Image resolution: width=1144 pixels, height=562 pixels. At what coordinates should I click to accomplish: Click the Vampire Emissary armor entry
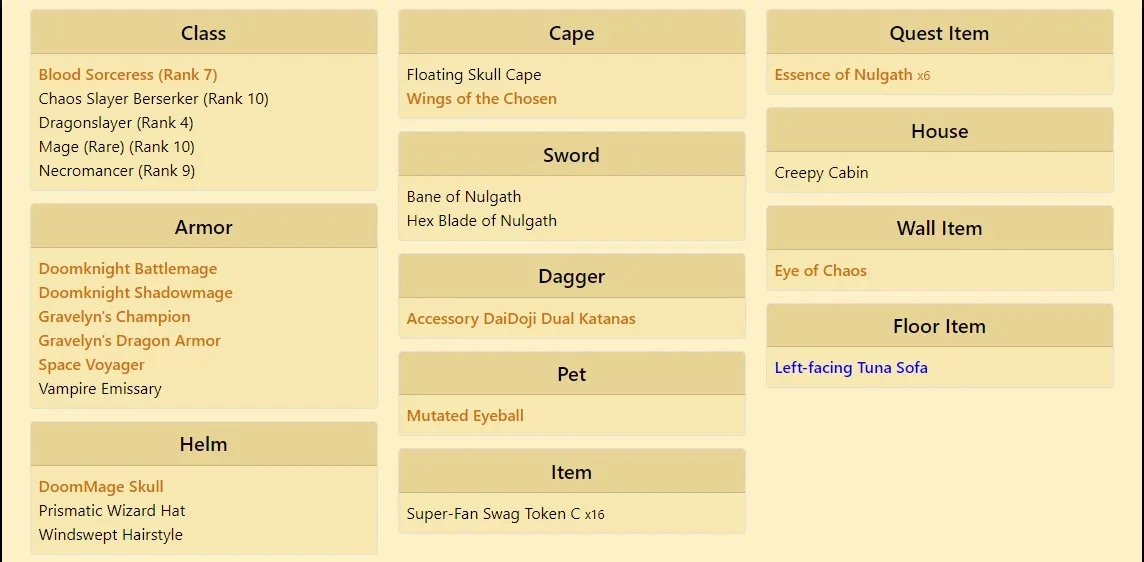100,389
